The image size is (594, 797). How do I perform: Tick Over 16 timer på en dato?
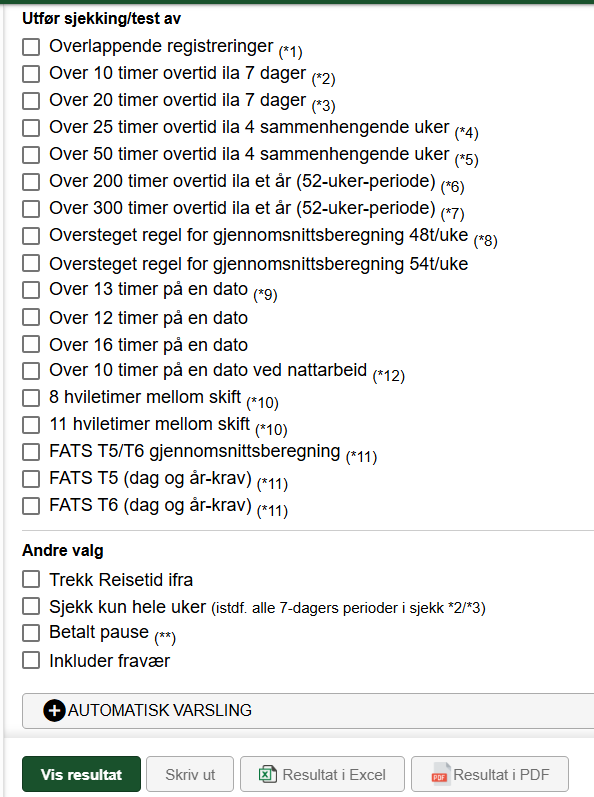31,344
